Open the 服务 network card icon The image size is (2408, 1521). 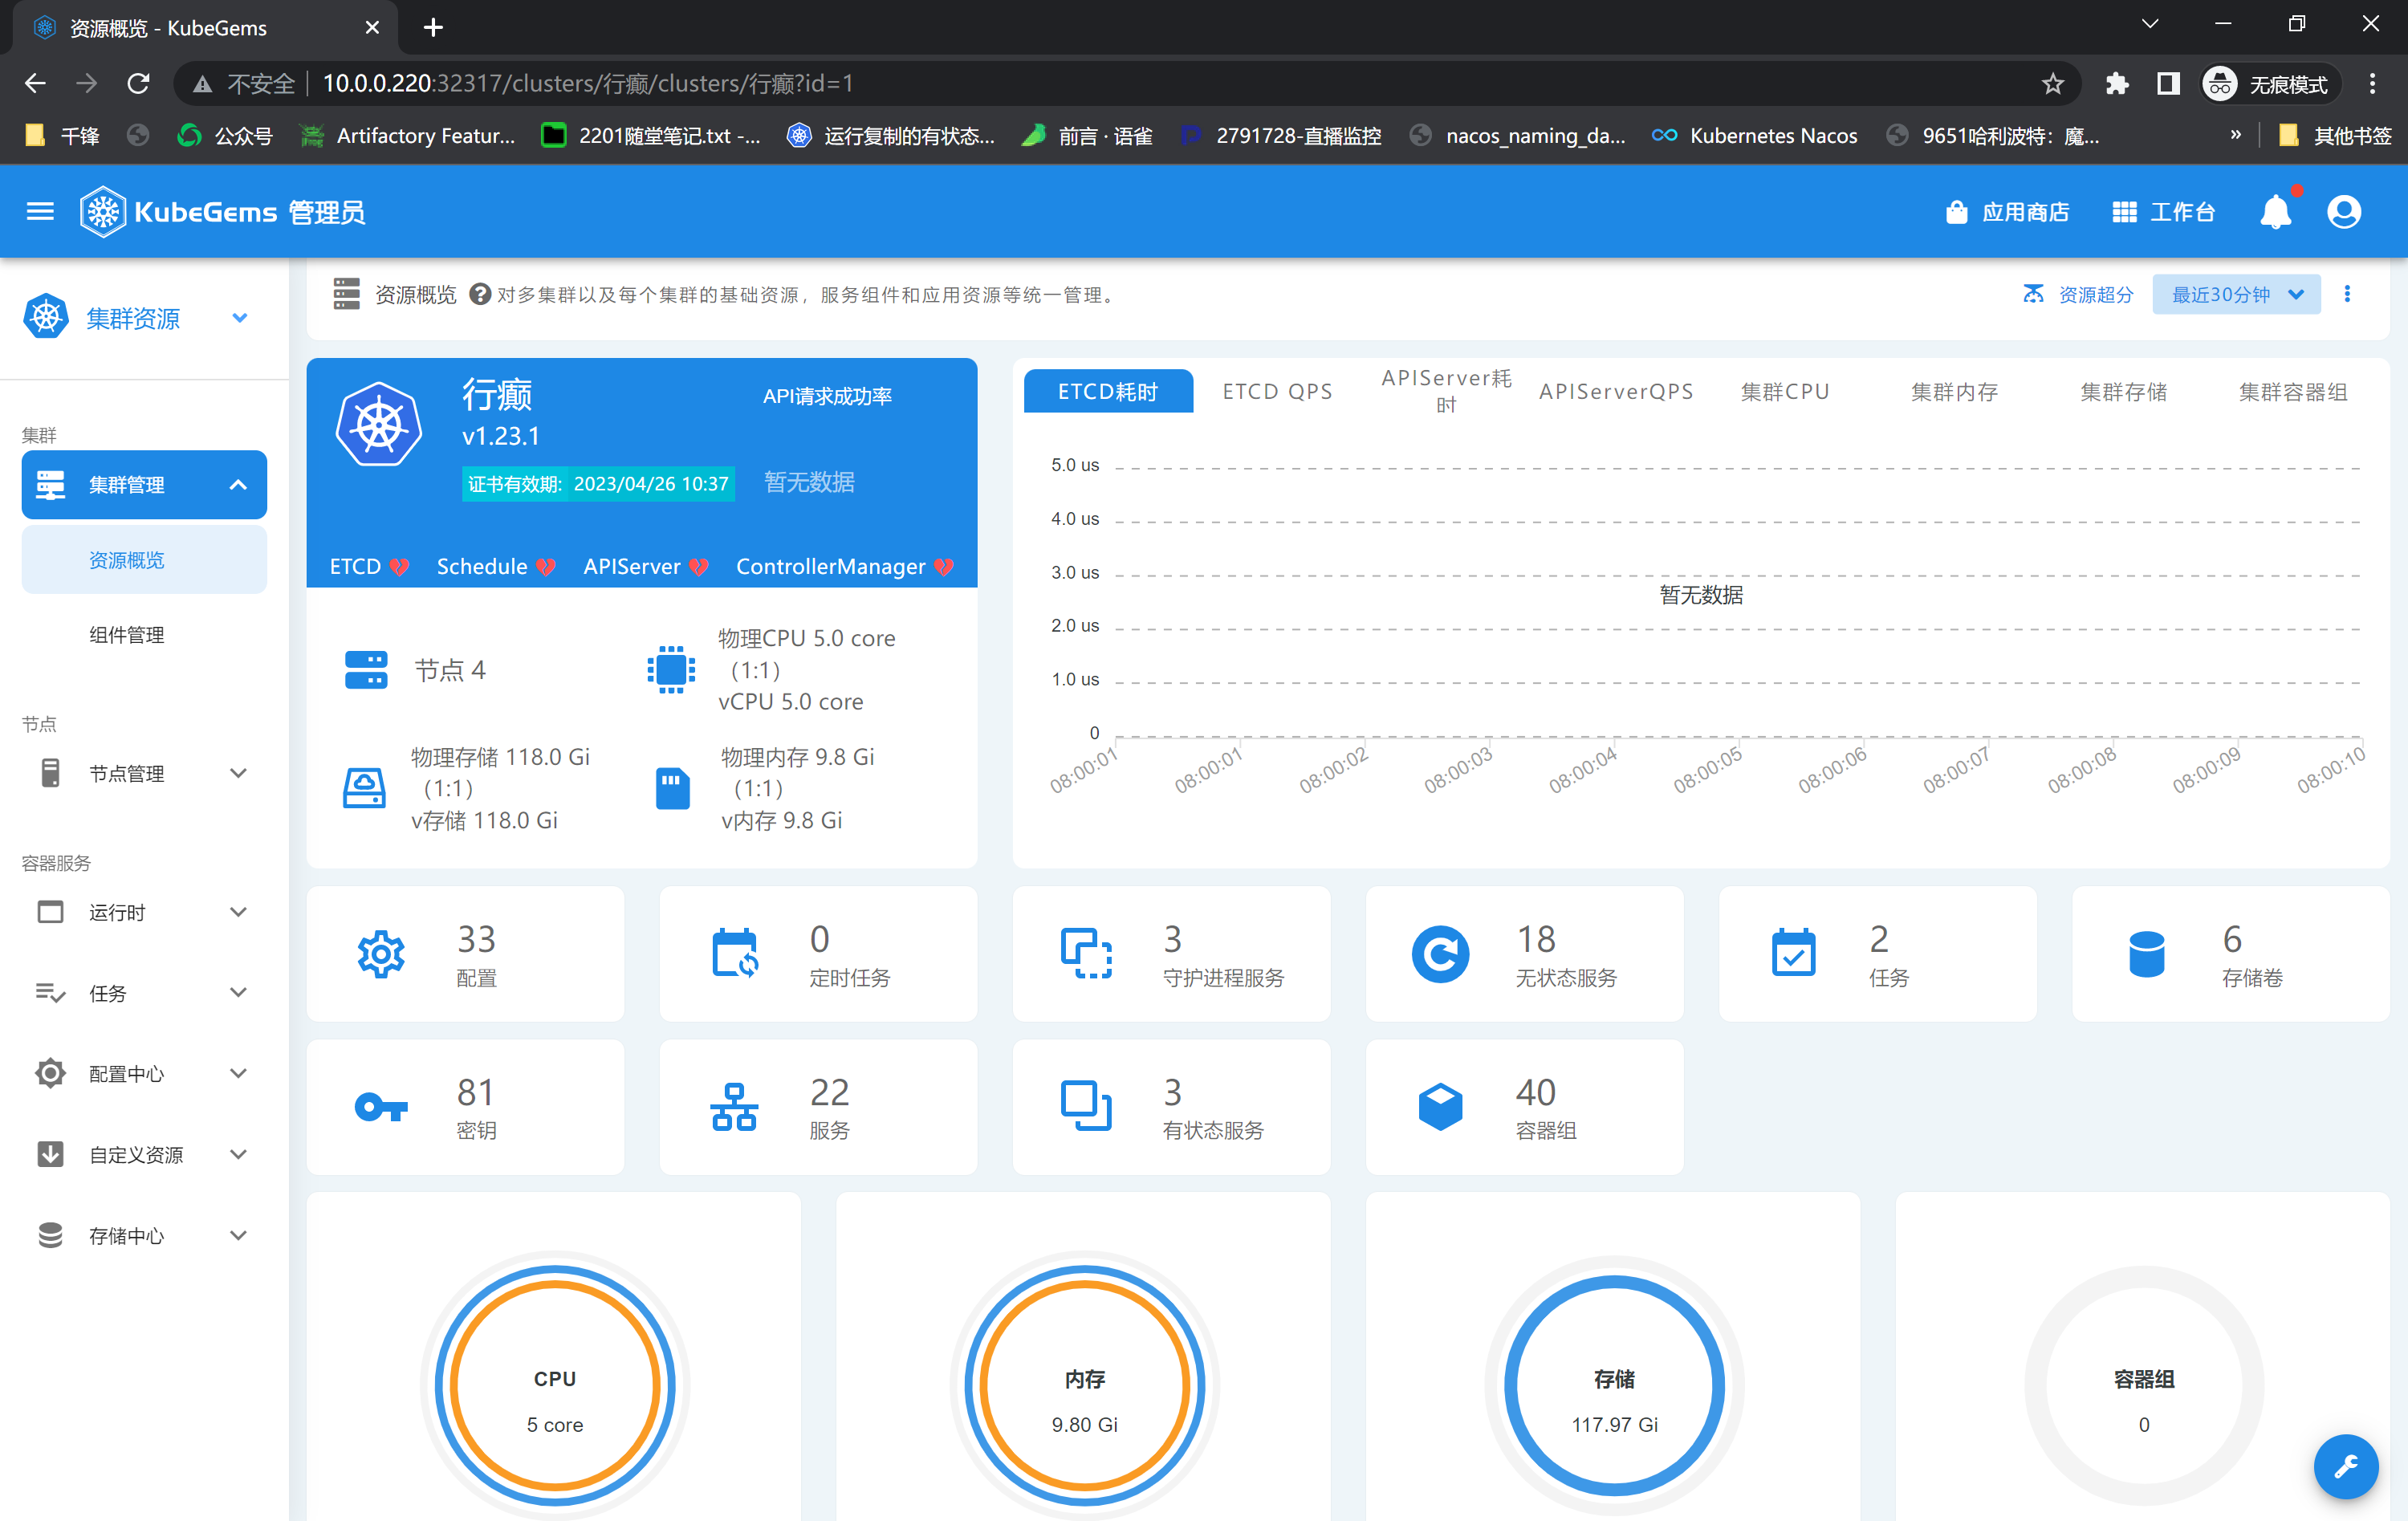(735, 1107)
